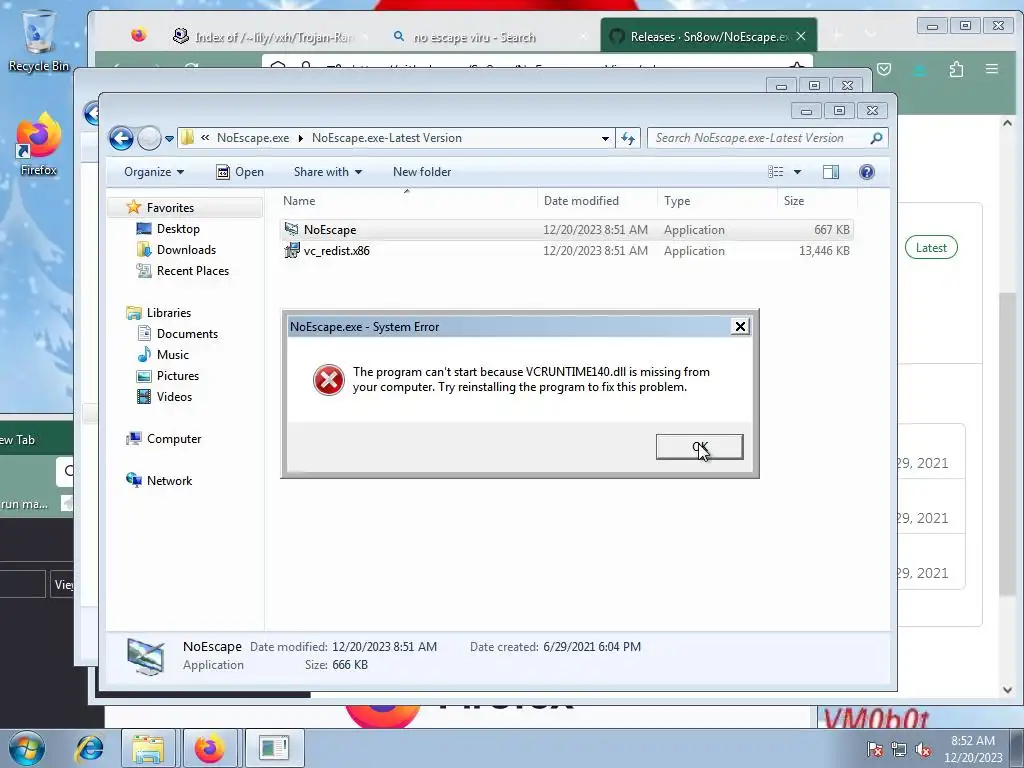Sort files by the Size column
The image size is (1024, 768).
816,200
